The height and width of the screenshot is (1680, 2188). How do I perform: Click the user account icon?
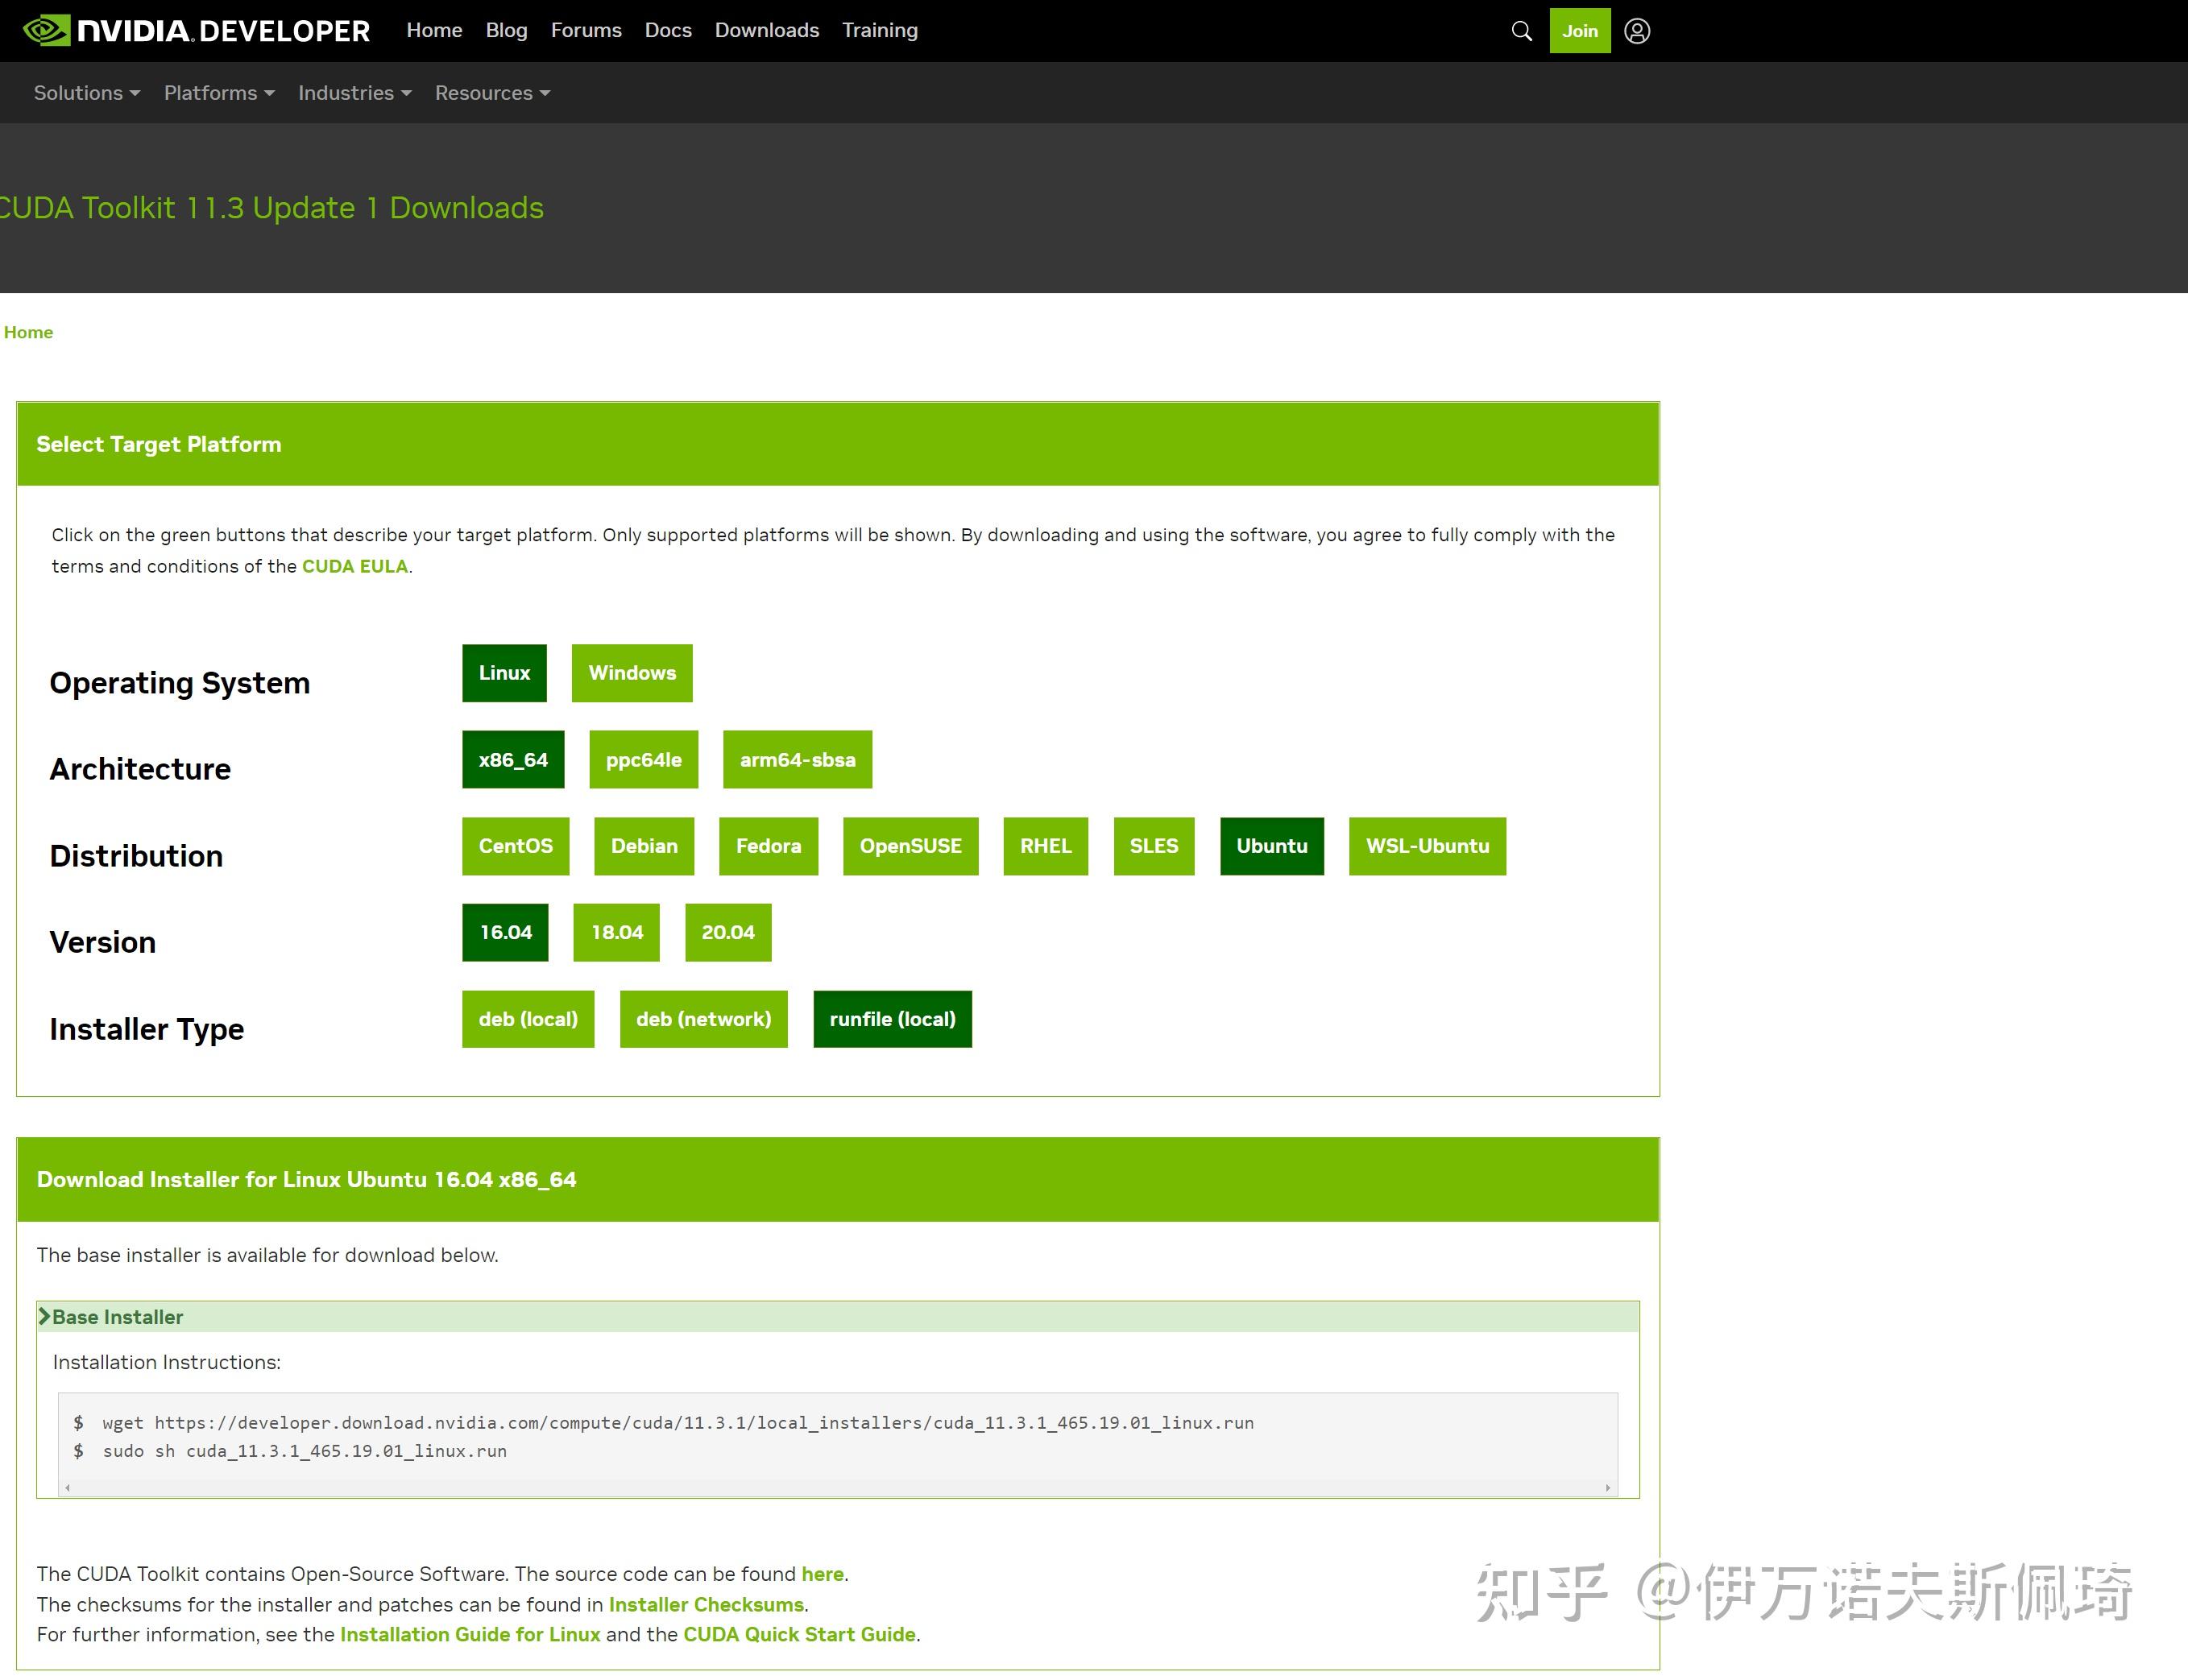click(x=1637, y=31)
